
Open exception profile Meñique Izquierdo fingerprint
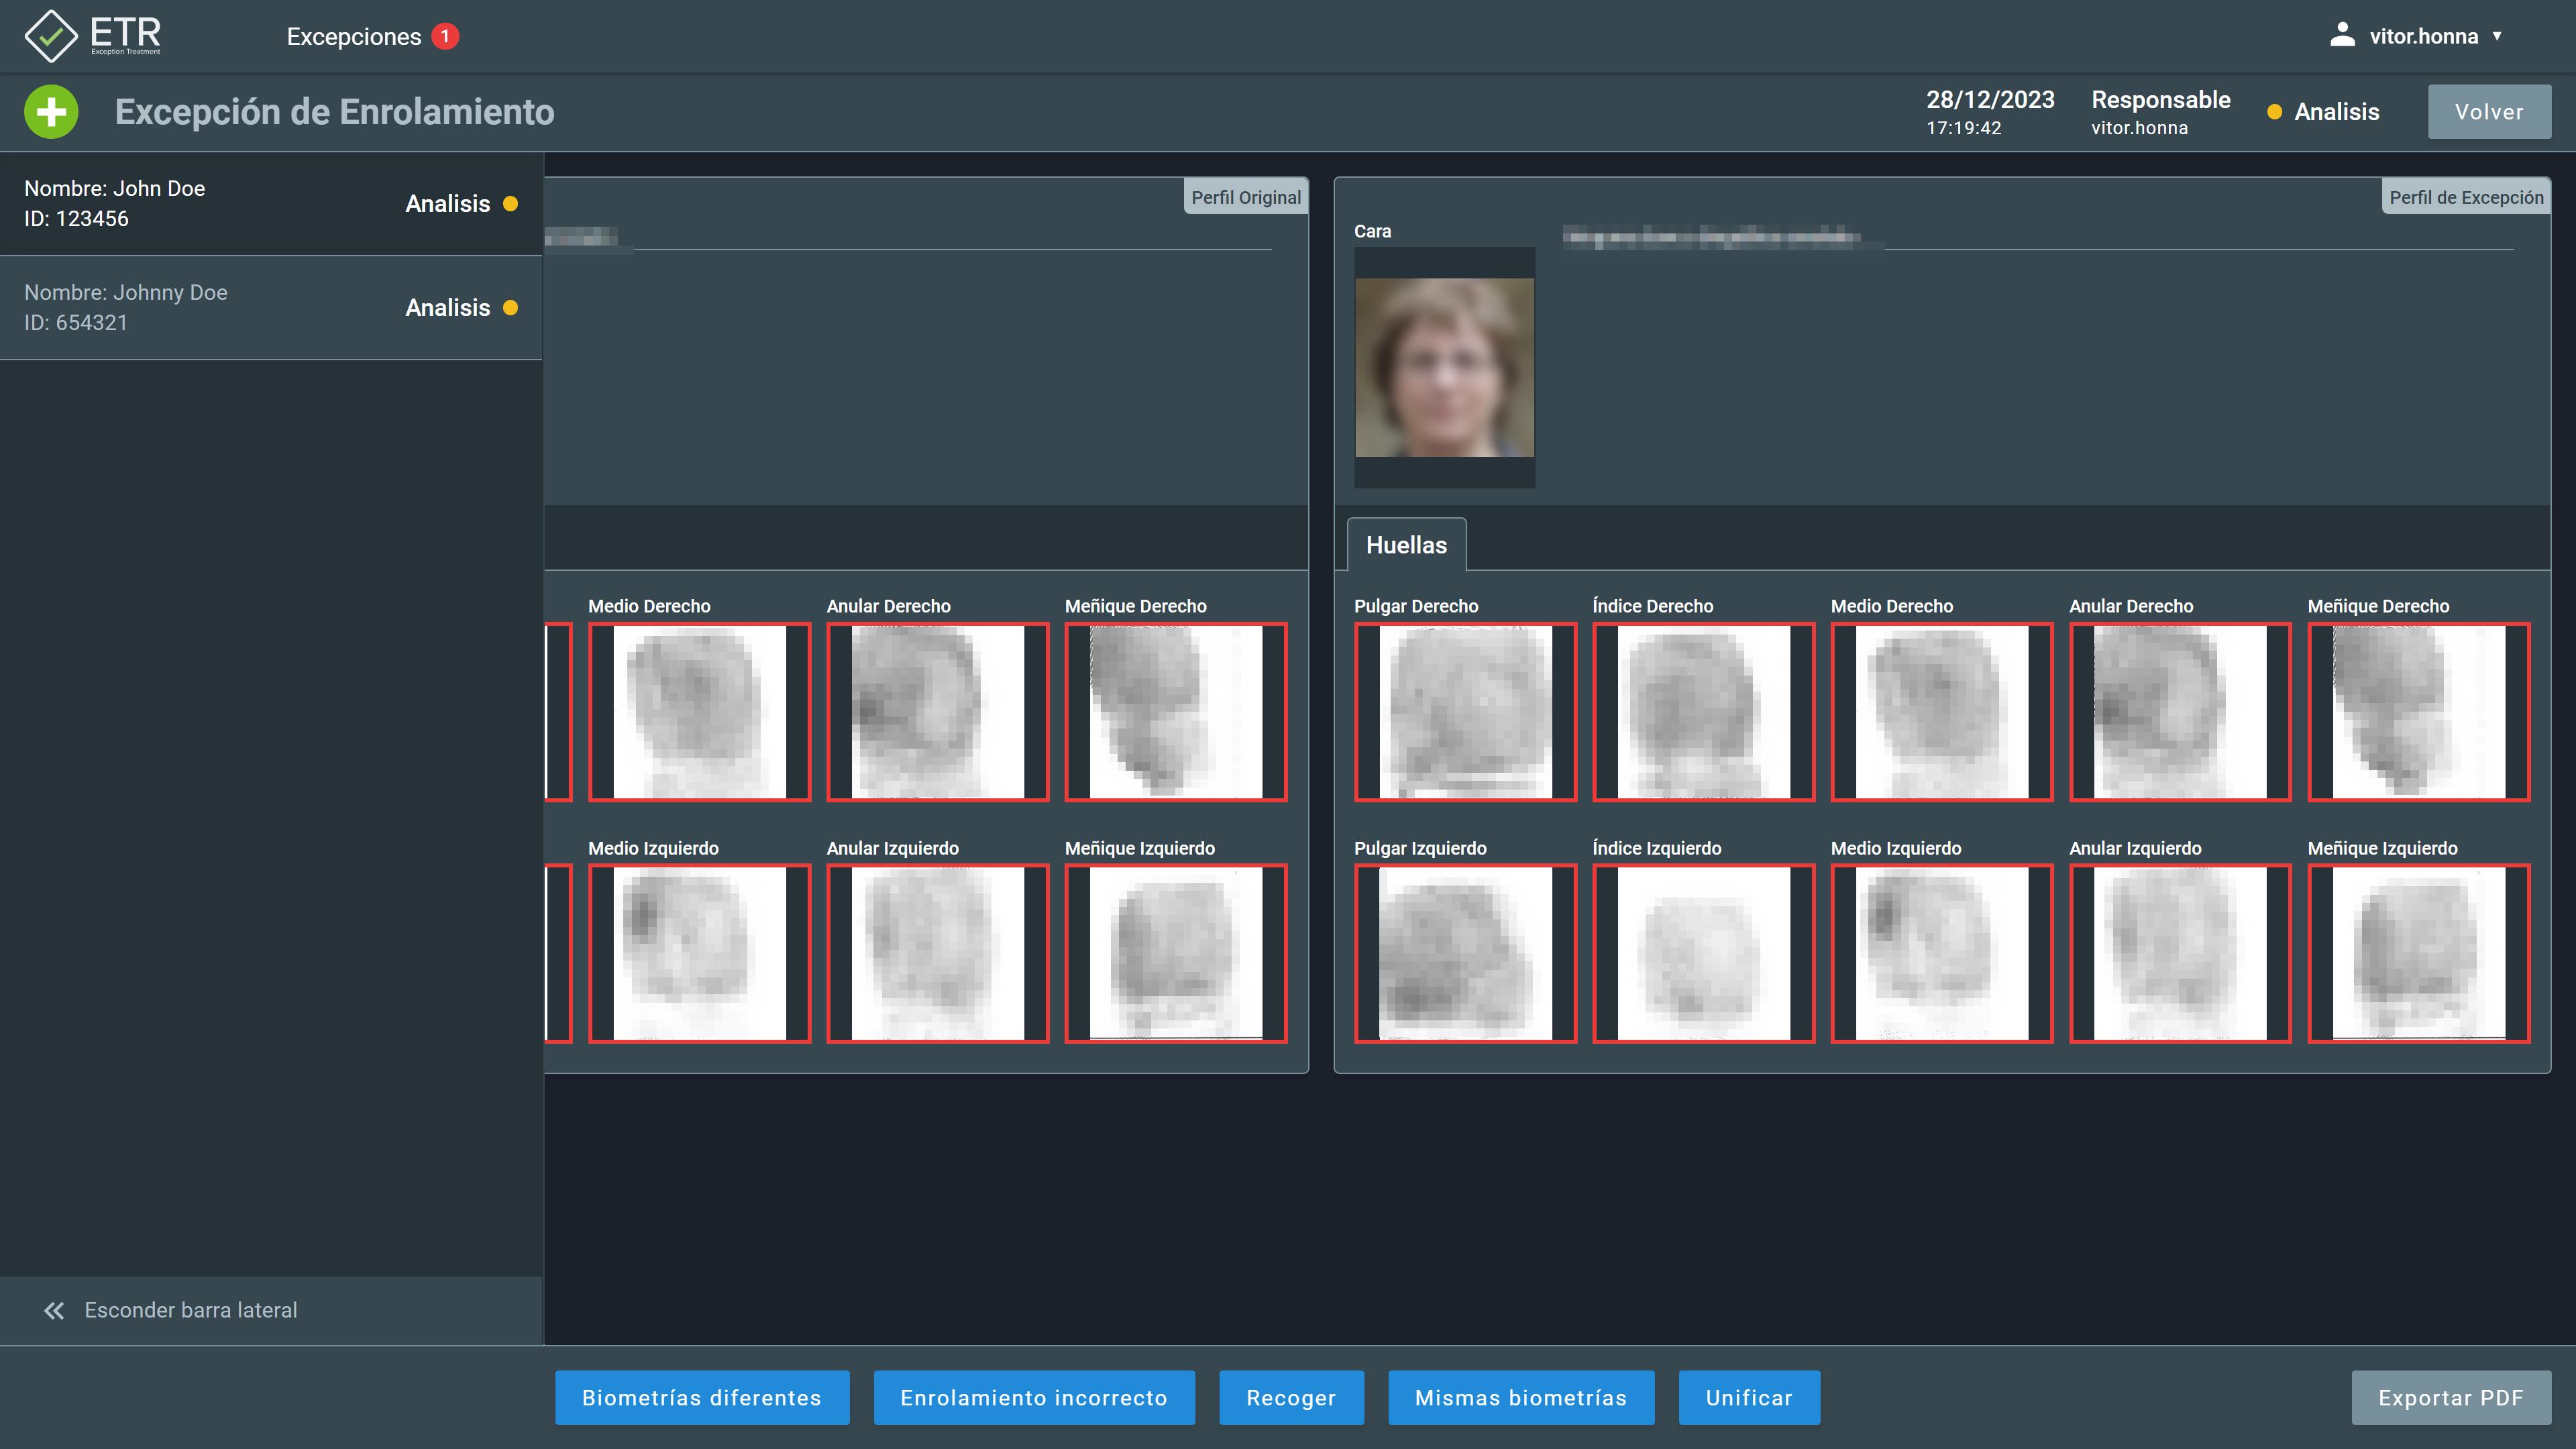(x=2418, y=953)
